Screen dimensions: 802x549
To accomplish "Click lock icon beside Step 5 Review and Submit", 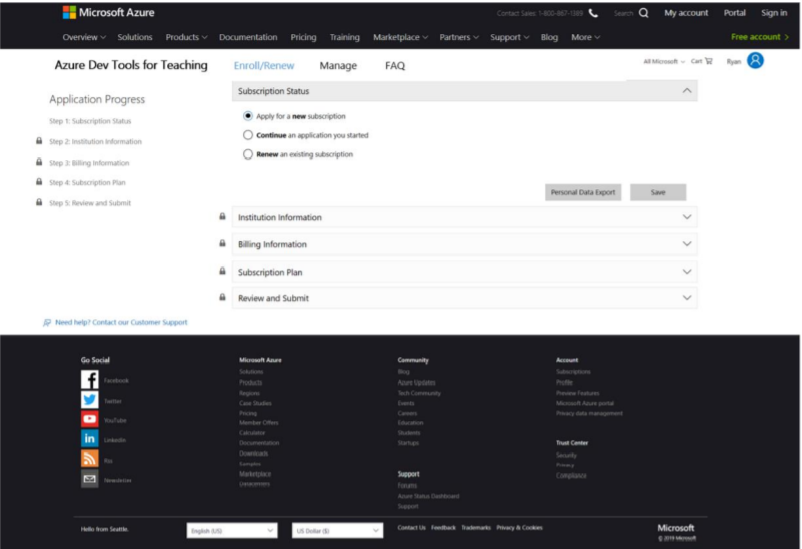I will 39,202.
